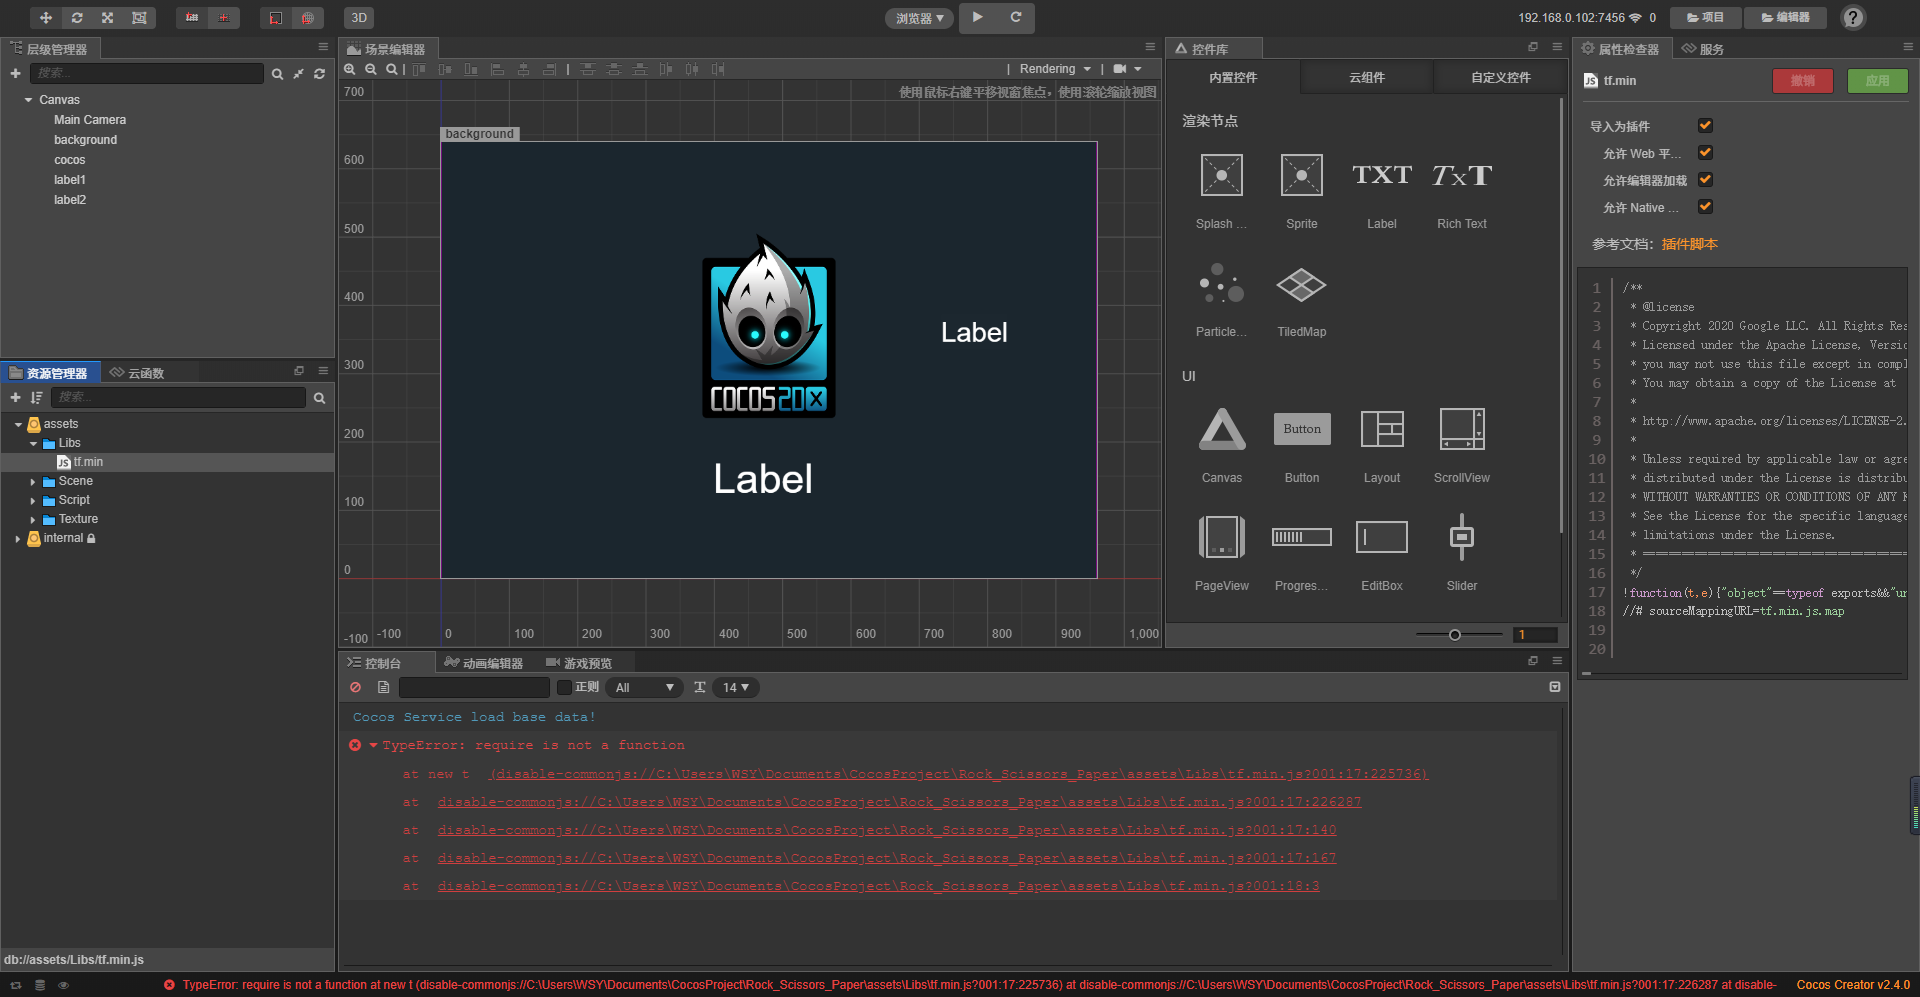Screen dimensions: 1920x997
Task: Open the 编辑器 editor folder
Action: 1785,18
